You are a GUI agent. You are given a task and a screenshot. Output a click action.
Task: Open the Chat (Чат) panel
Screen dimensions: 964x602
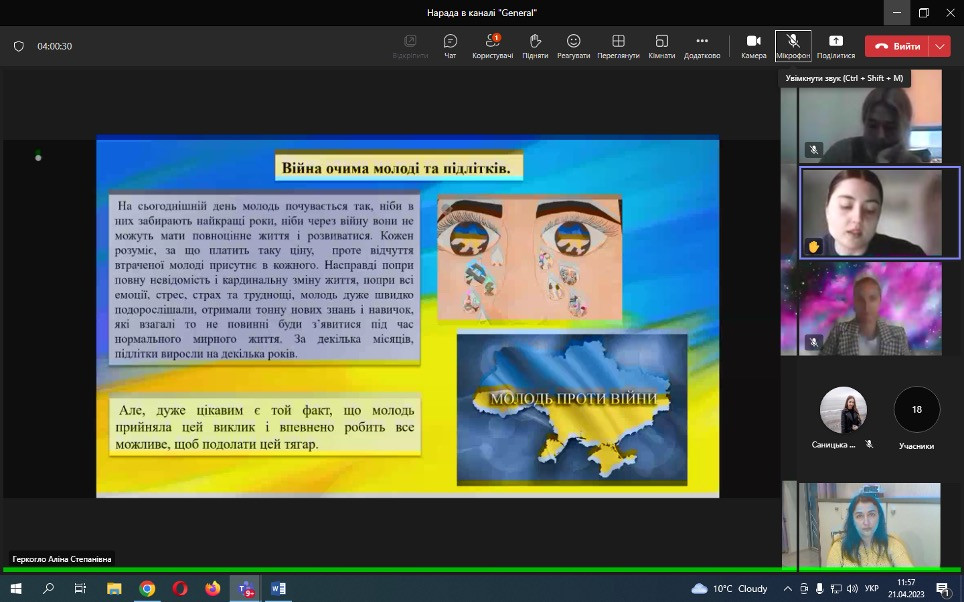point(450,45)
